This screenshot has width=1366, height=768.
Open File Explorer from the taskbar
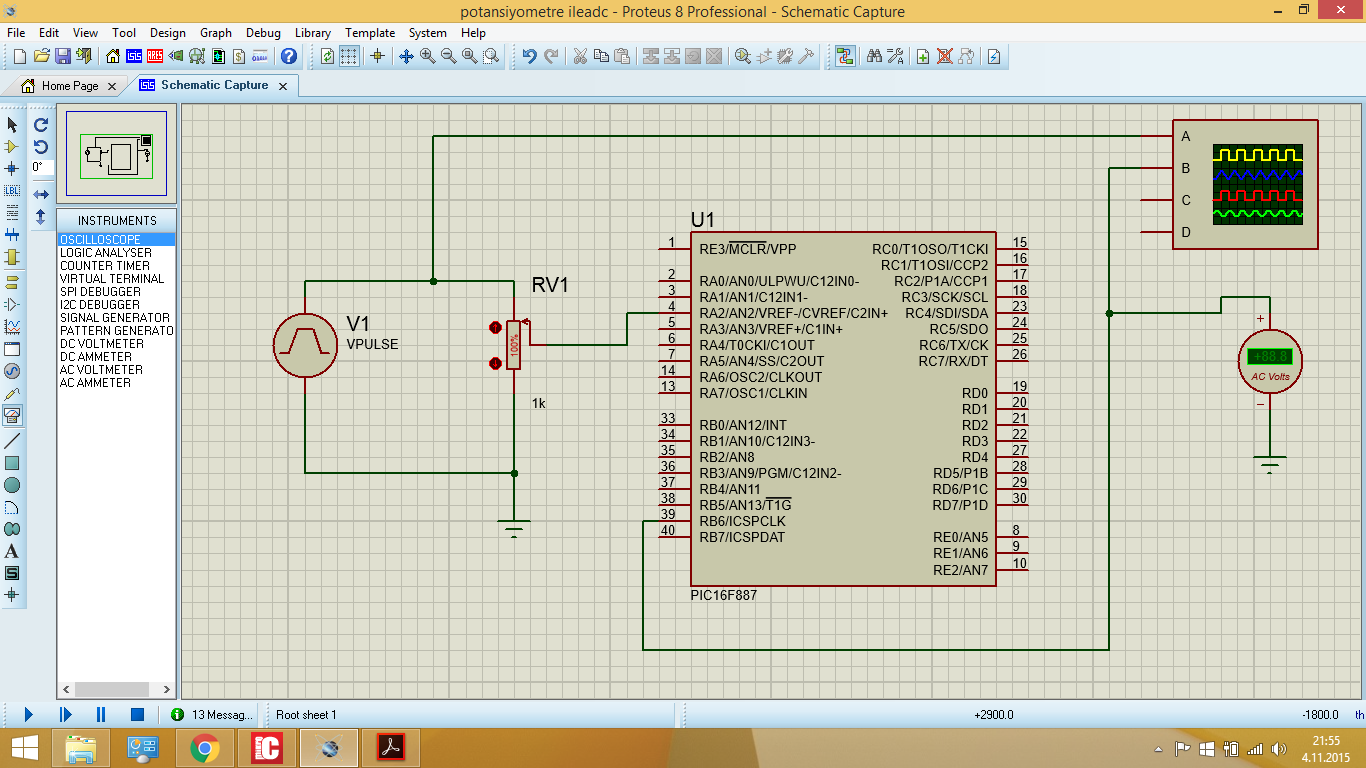[81, 747]
